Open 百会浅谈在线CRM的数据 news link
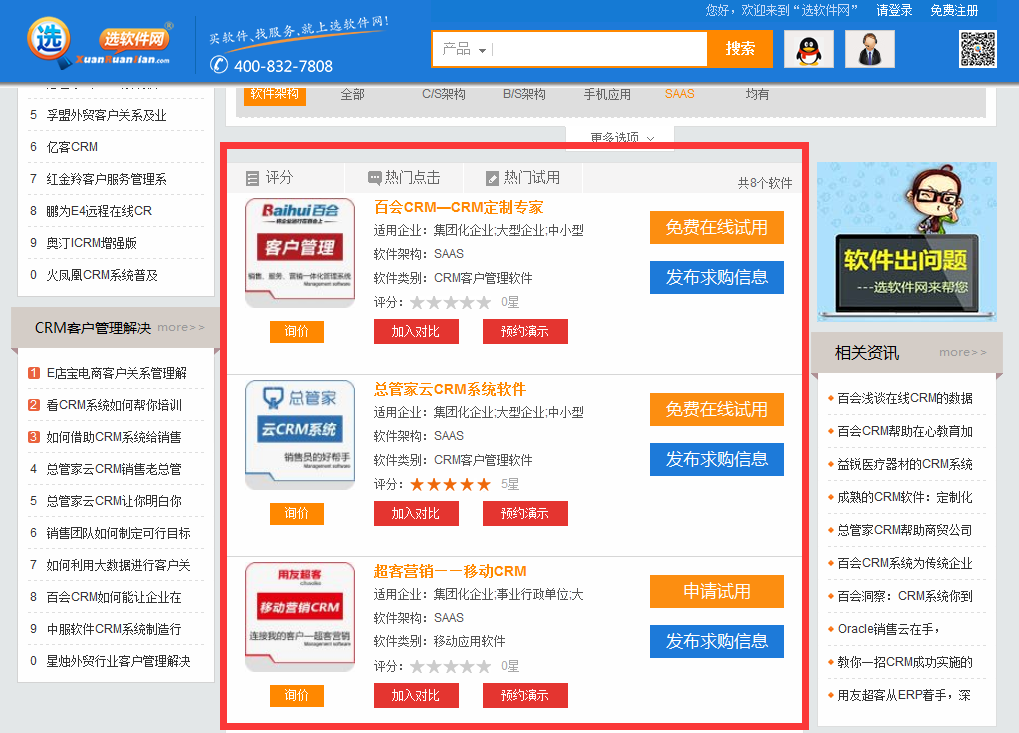Viewport: 1019px width, 733px height. click(905, 398)
